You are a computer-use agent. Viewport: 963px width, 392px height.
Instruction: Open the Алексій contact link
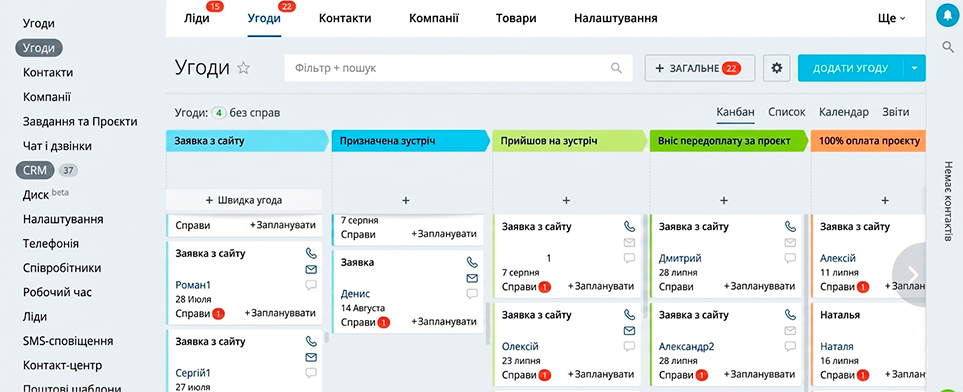tap(838, 258)
